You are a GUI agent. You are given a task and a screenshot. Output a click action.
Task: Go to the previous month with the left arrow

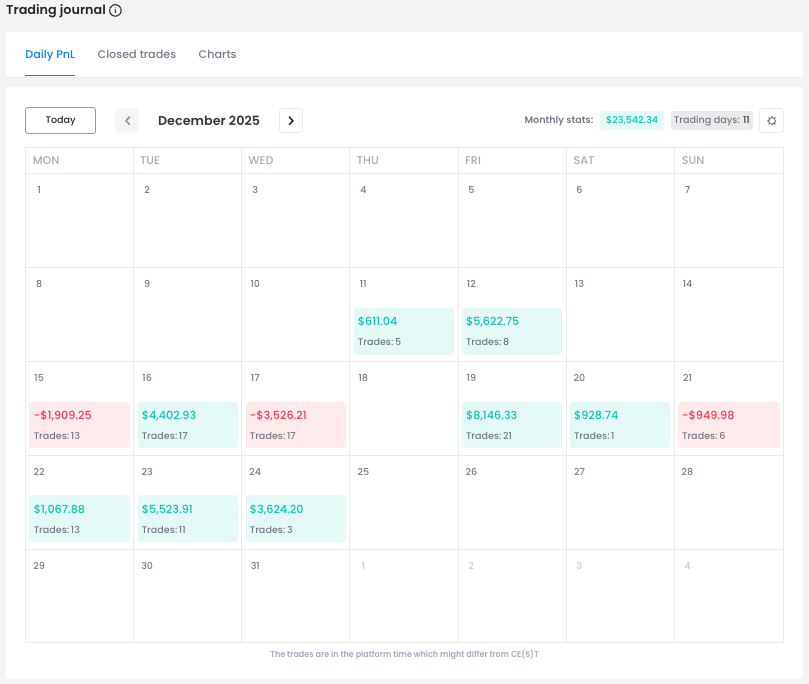coord(127,120)
